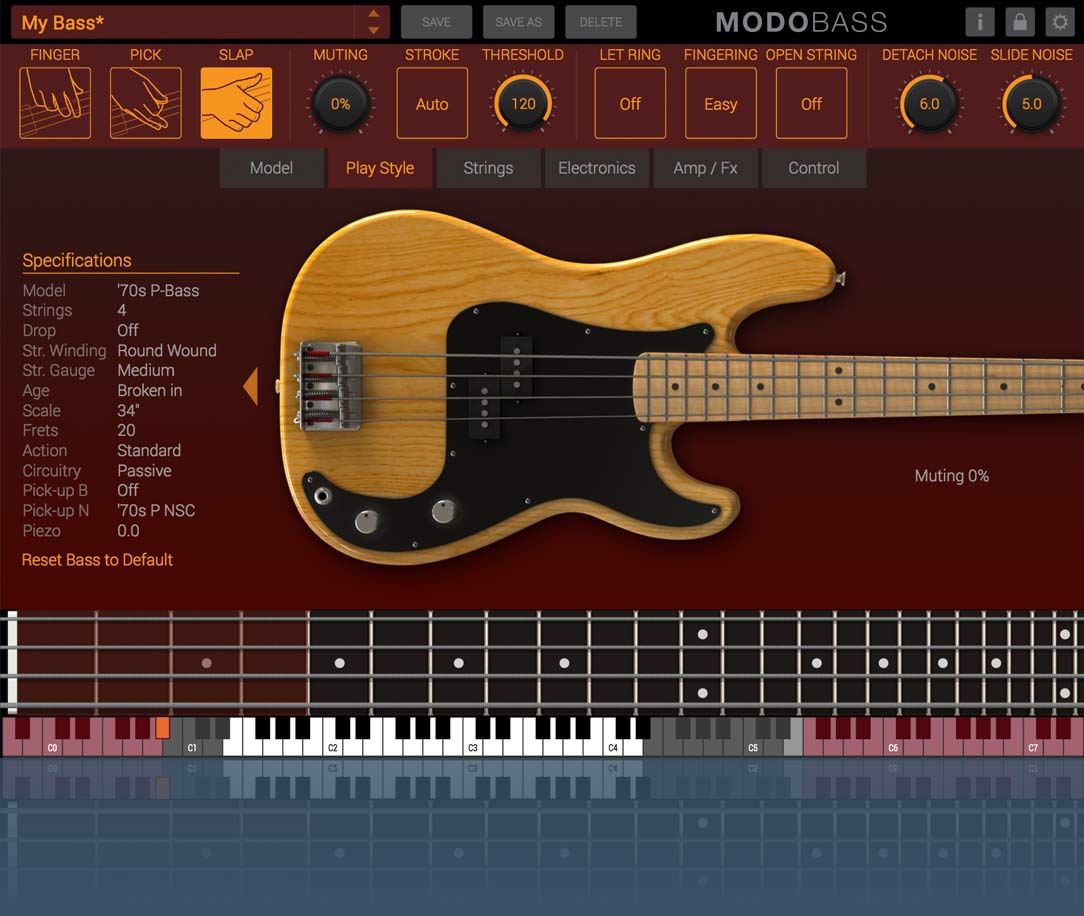The height and width of the screenshot is (916, 1084).
Task: Select the Pick playing style icon
Action: pyautogui.click(x=145, y=103)
